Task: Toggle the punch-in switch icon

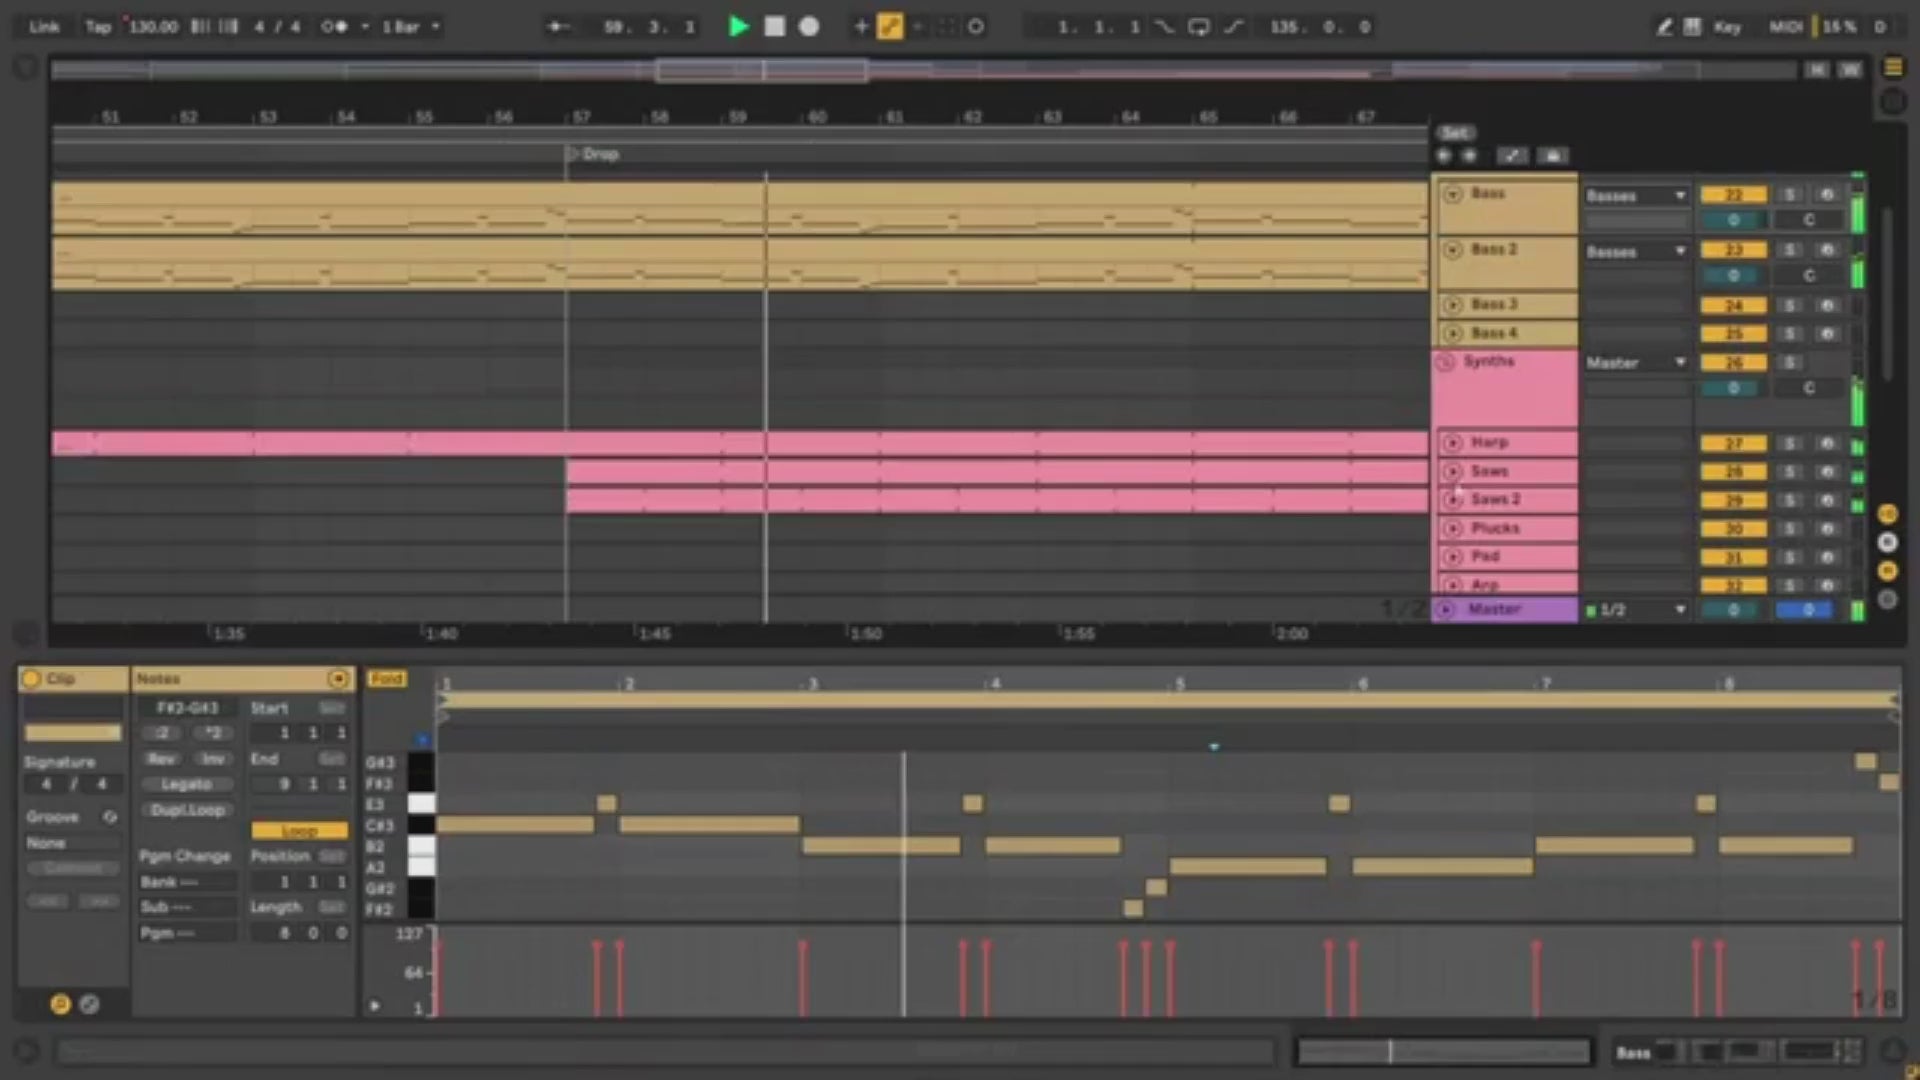Action: coord(1165,27)
